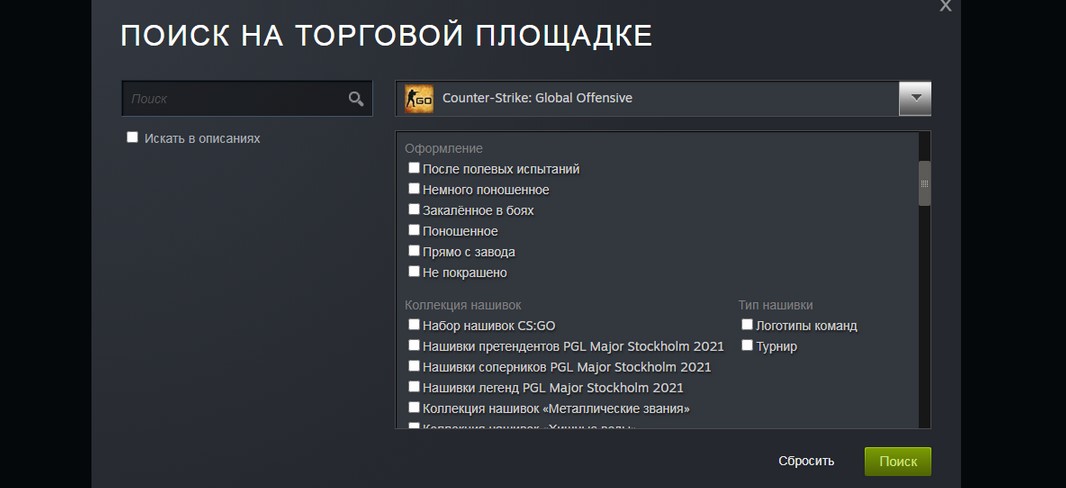
Task: Open the game selection dropdown arrow
Action: tap(915, 99)
